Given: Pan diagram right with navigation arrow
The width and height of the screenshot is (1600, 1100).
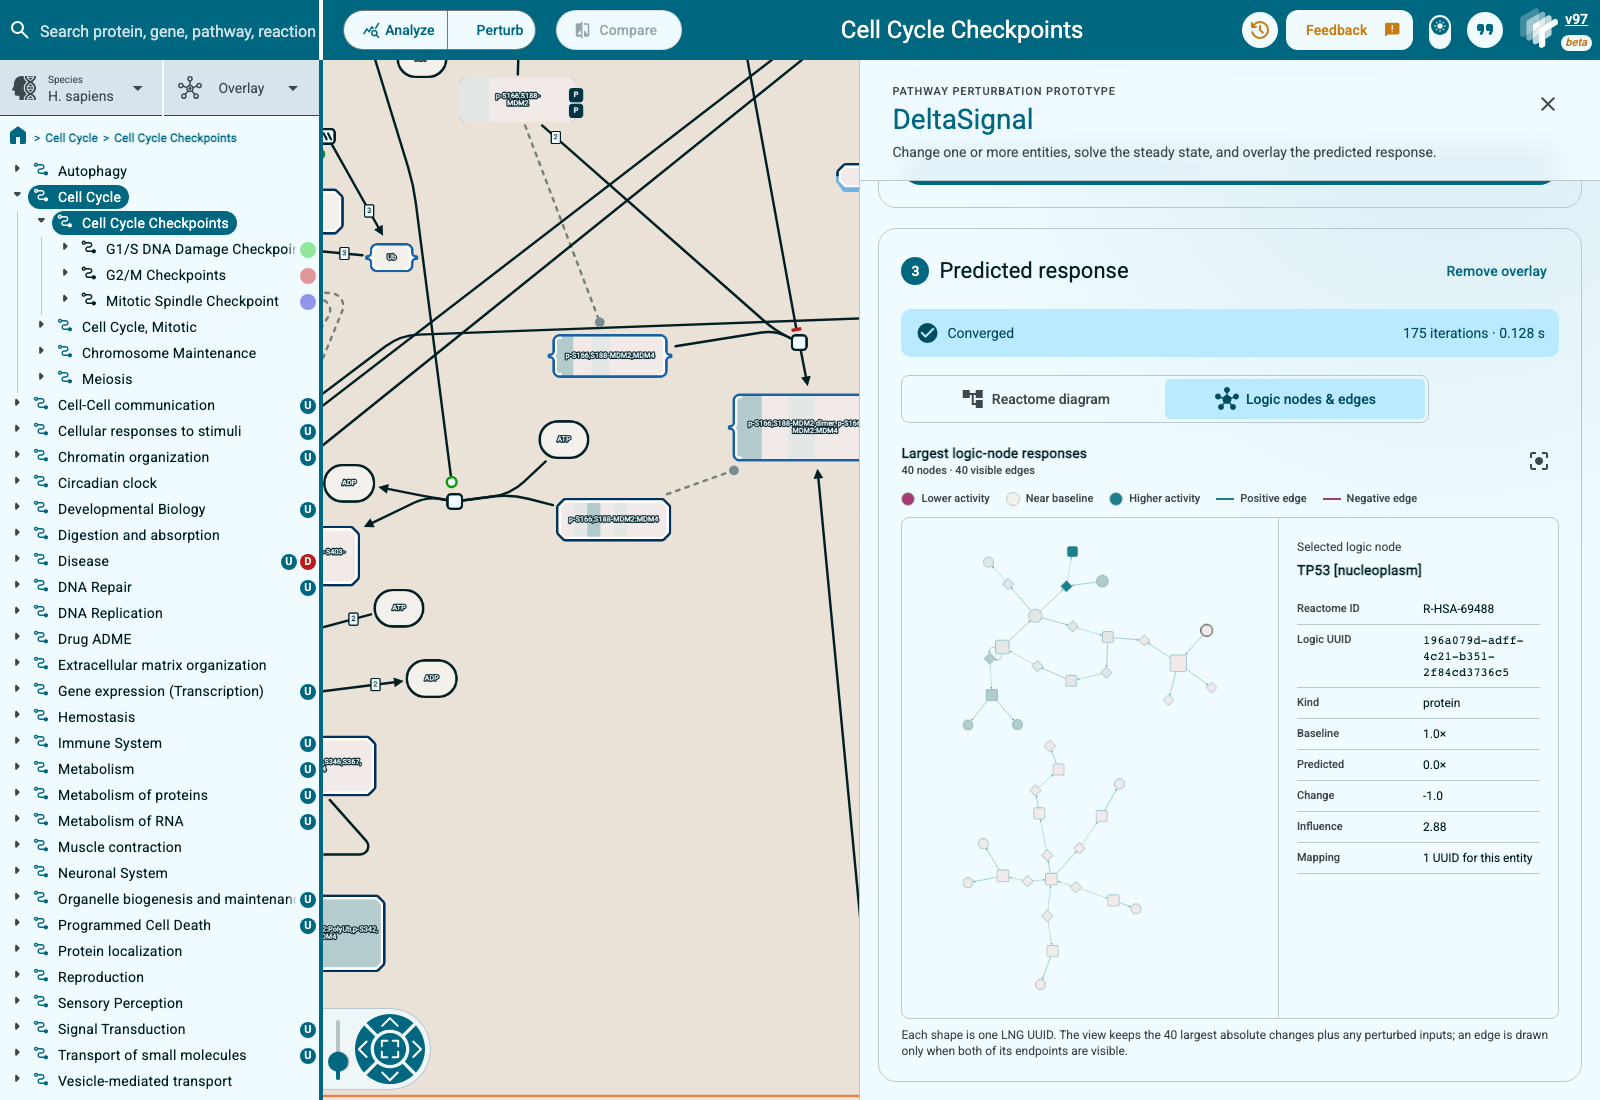Looking at the screenshot, I should [416, 1049].
